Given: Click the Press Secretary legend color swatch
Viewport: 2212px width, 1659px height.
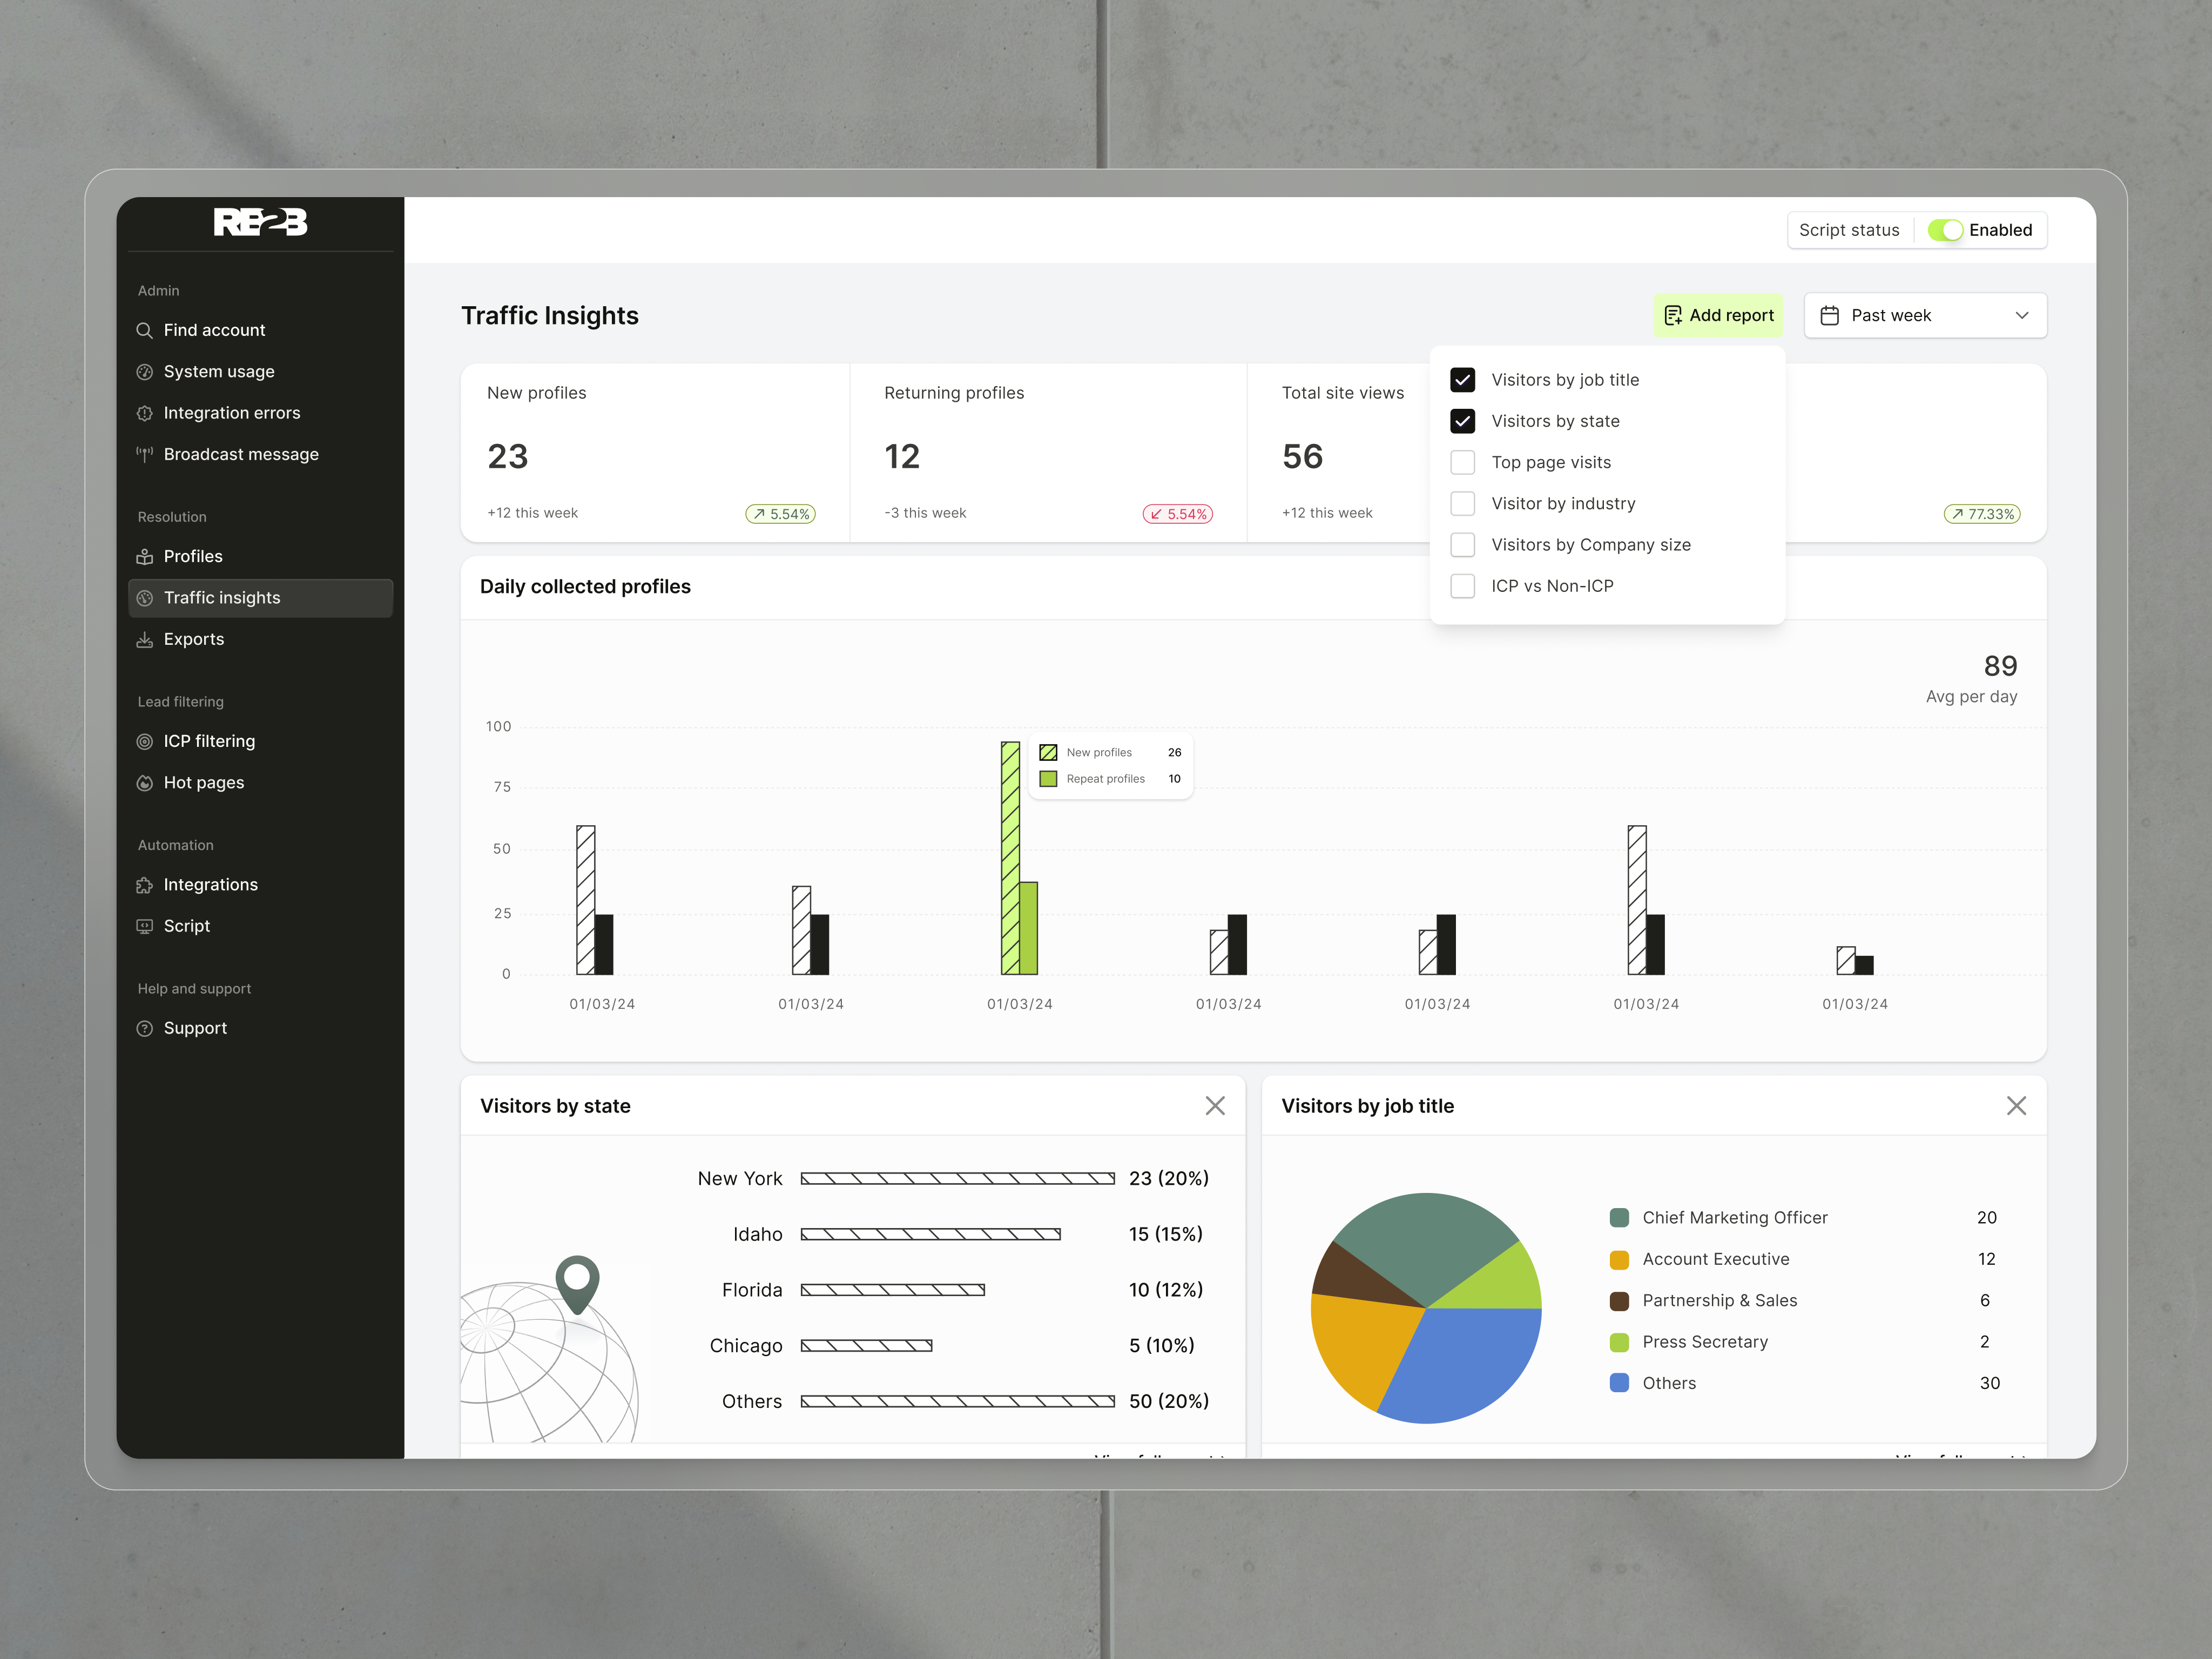Looking at the screenshot, I should 1619,1342.
